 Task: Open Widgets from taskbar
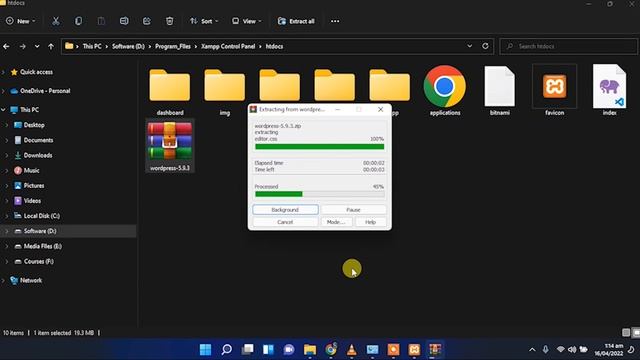tap(268, 349)
